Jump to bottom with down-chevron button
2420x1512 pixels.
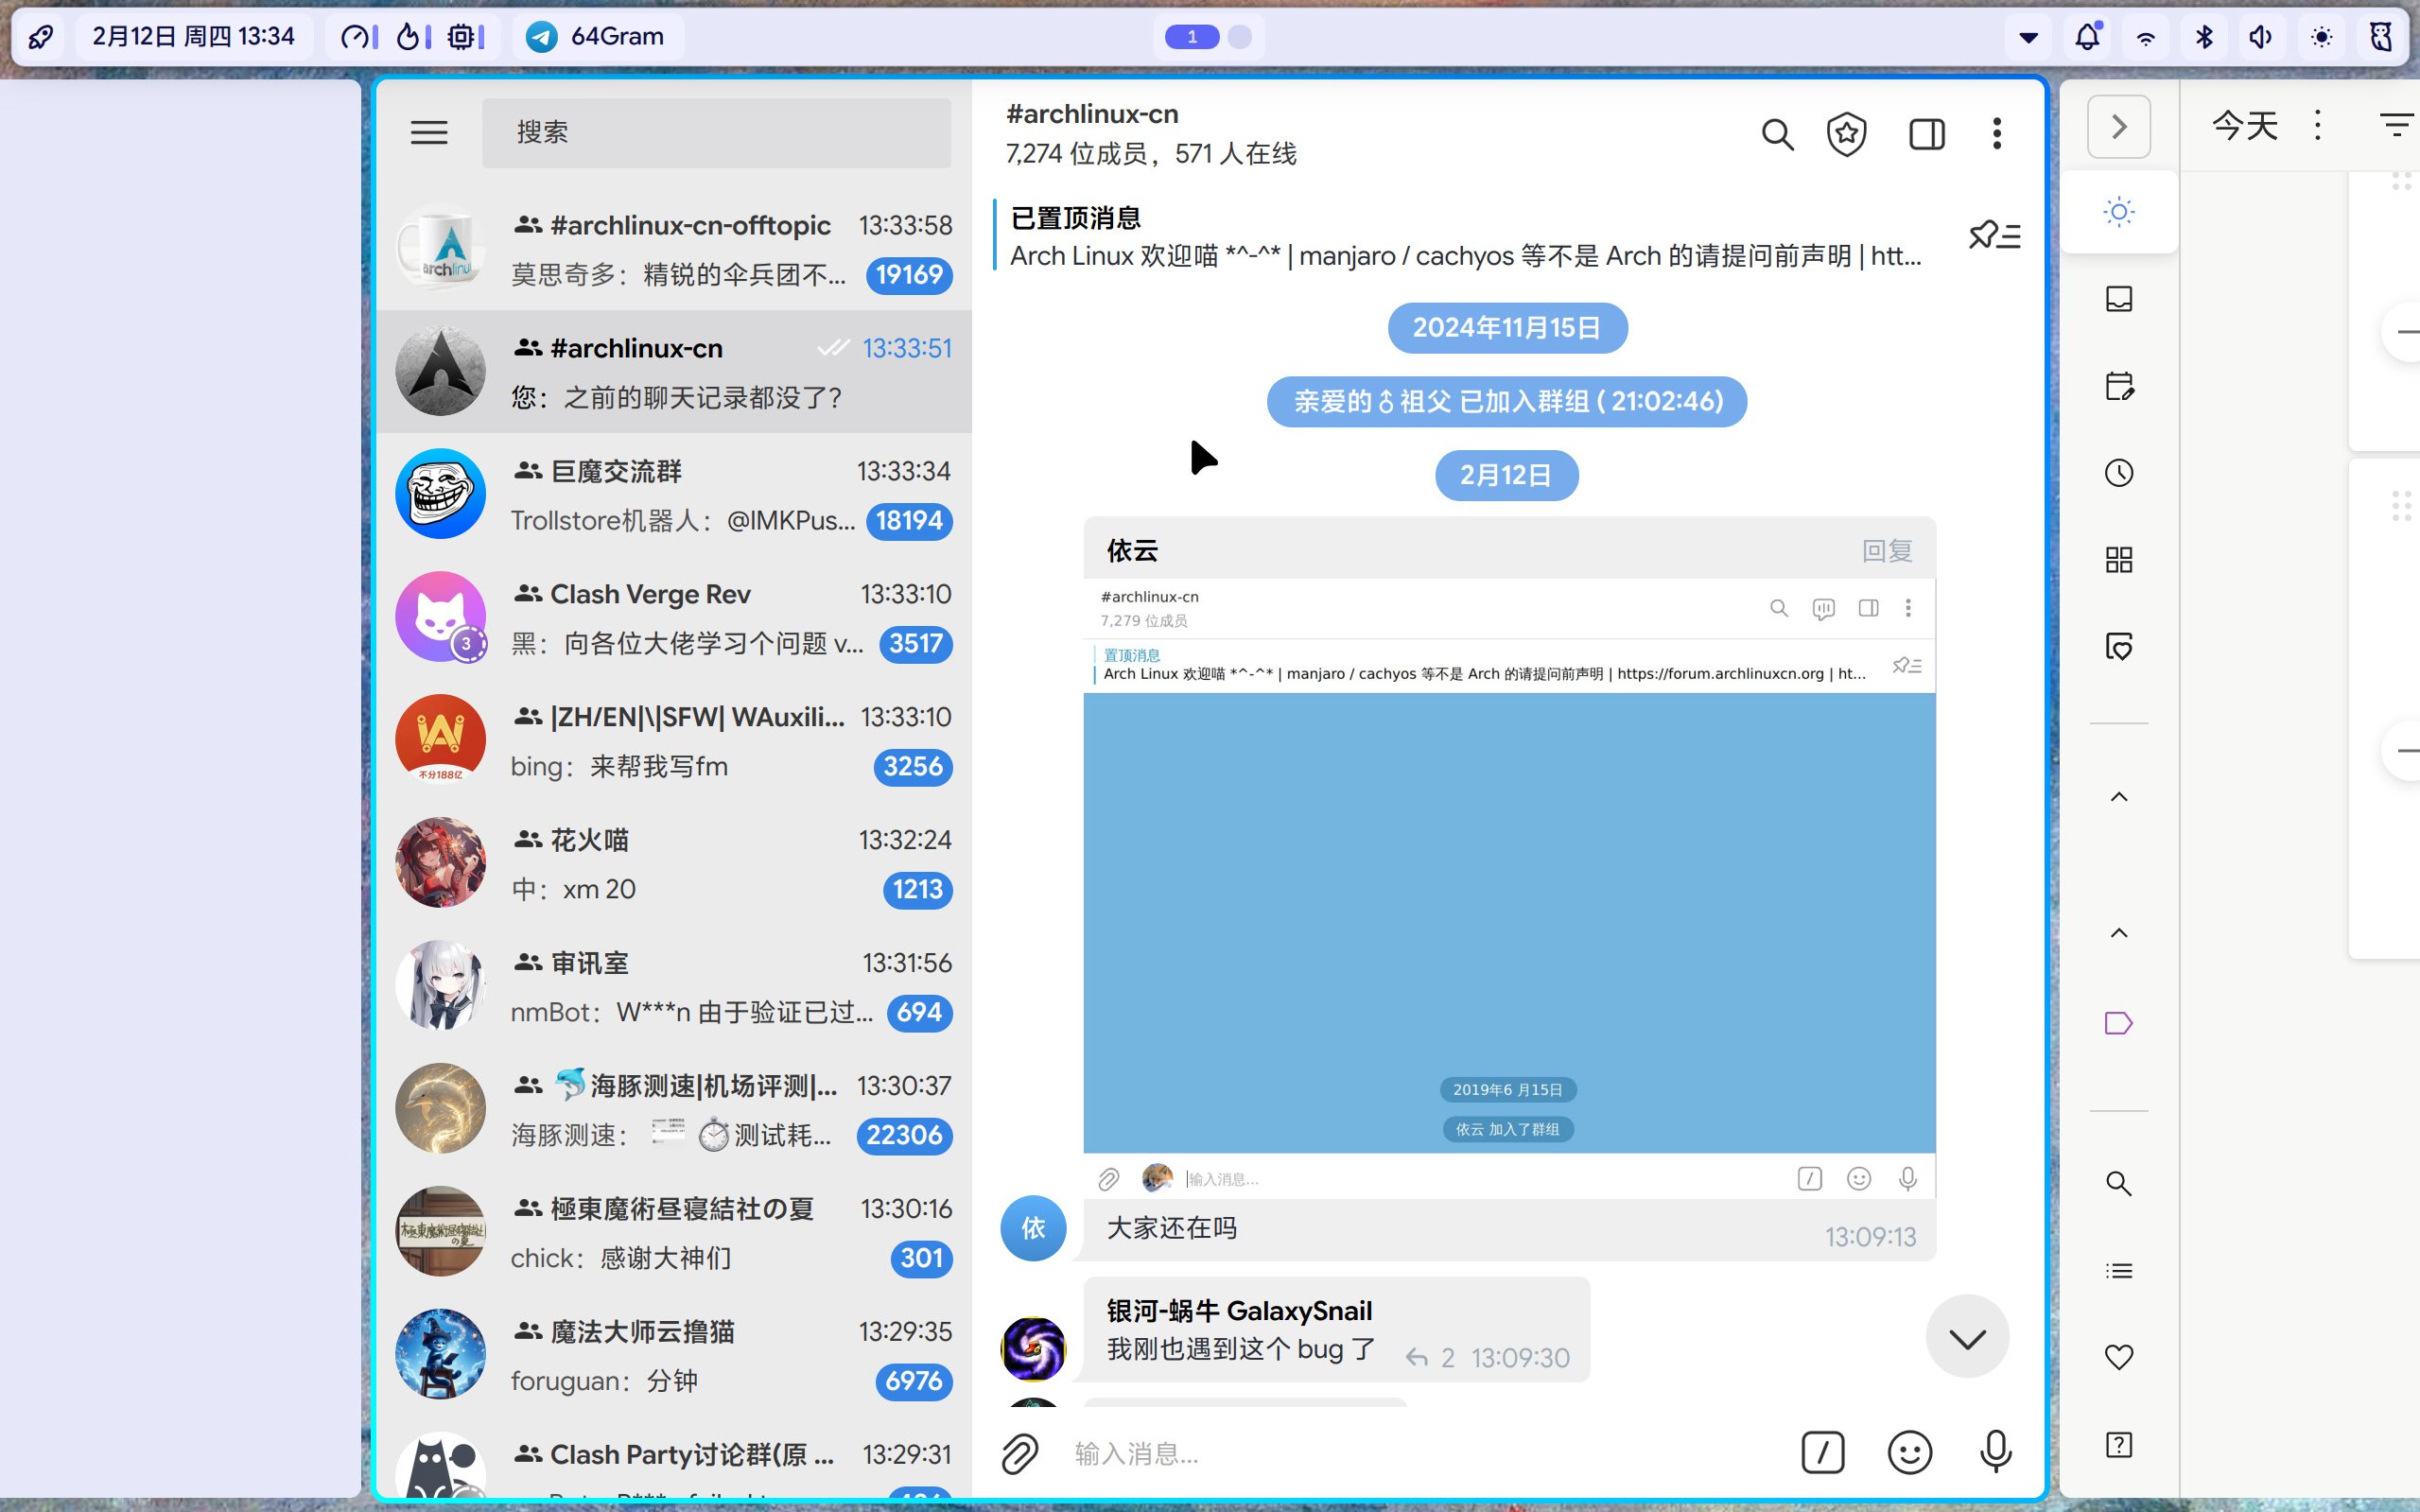tap(1966, 1338)
